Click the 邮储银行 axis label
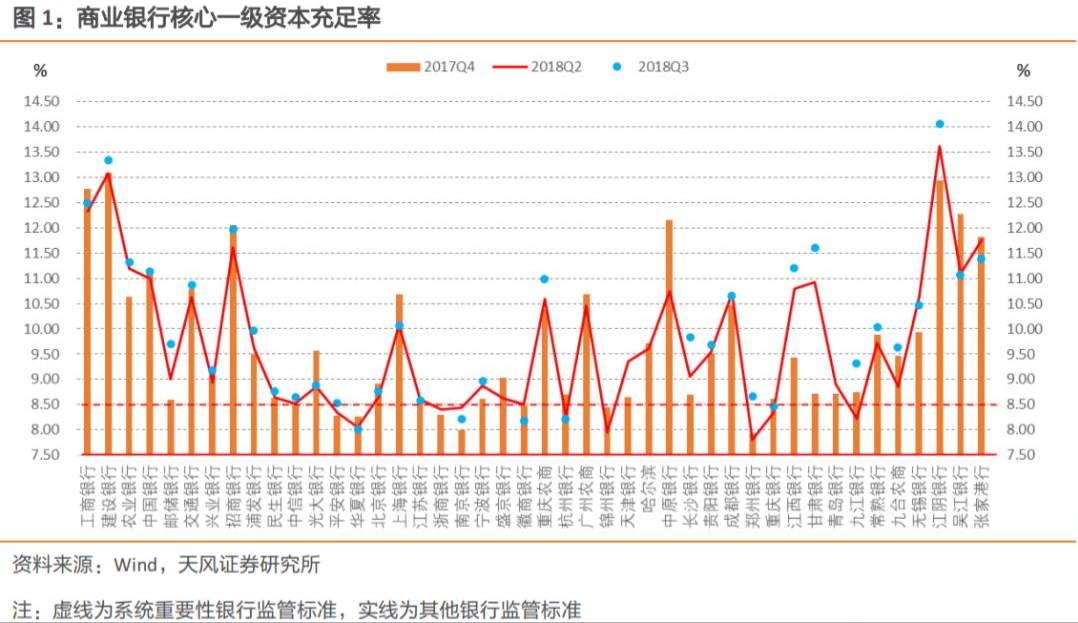Screen dimensions: 1078x623 (x=171, y=496)
